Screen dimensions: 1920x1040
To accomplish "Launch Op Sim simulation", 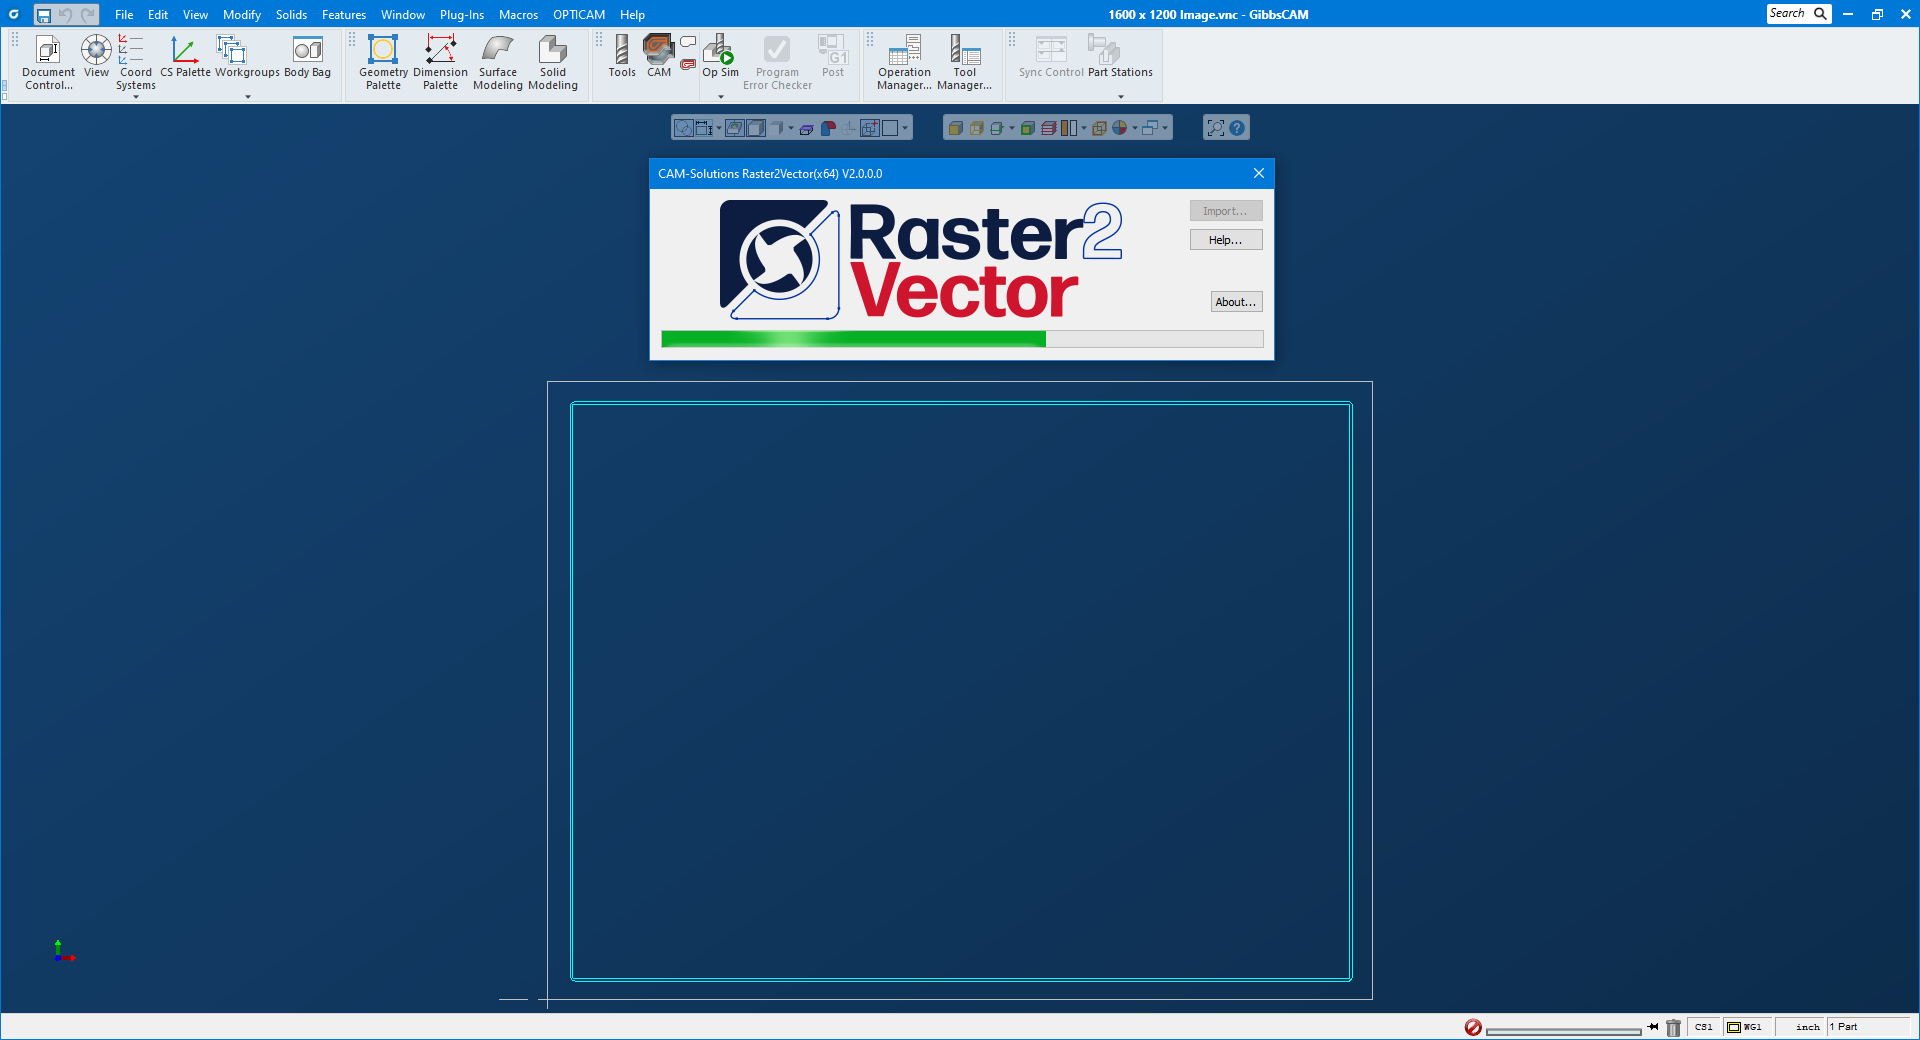I will pyautogui.click(x=720, y=56).
